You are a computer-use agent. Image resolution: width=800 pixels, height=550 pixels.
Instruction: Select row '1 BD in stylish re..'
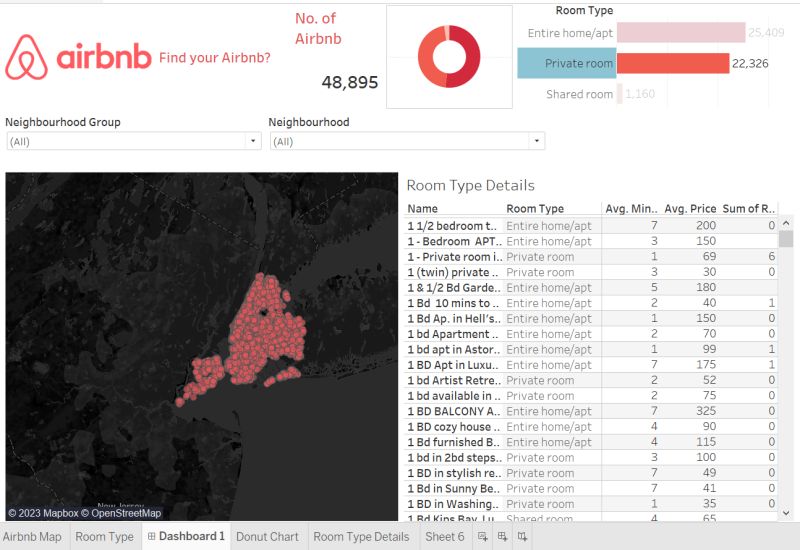(x=592, y=473)
